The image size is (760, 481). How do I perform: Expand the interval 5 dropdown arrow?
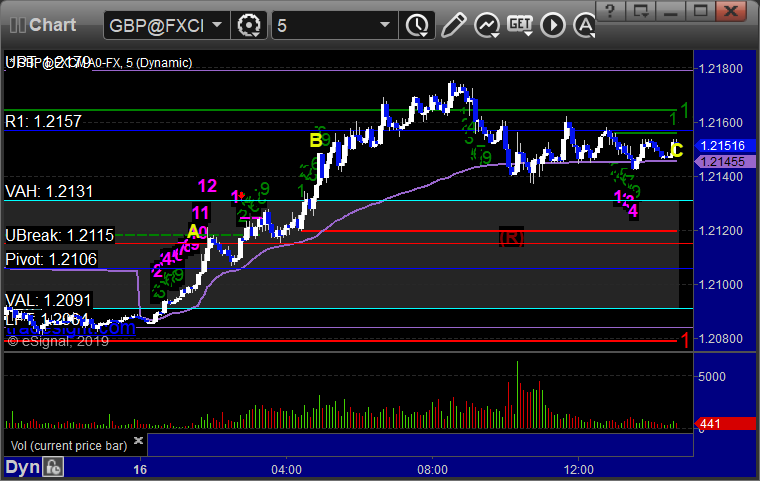[385, 24]
